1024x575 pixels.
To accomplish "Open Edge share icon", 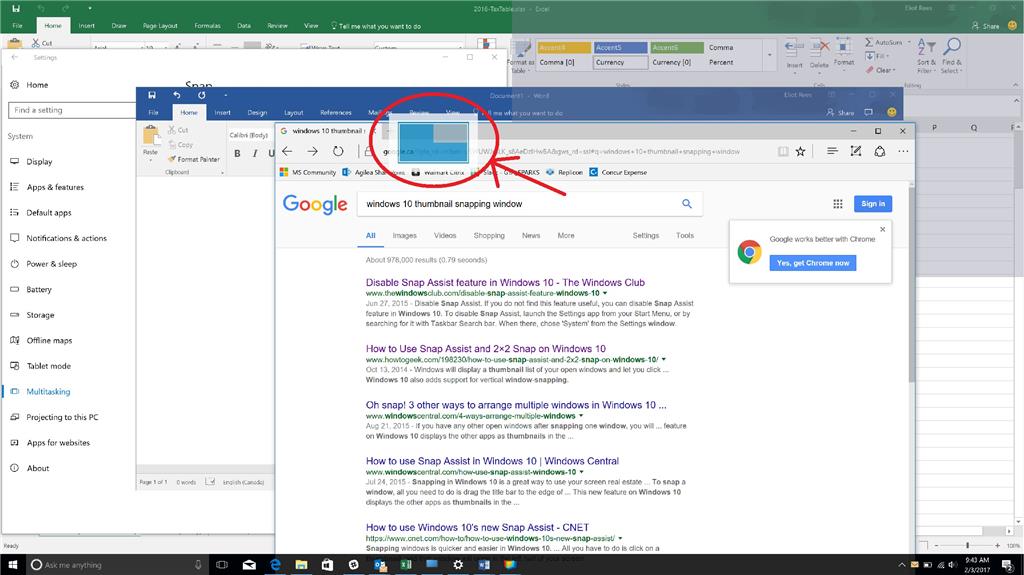I will 880,151.
